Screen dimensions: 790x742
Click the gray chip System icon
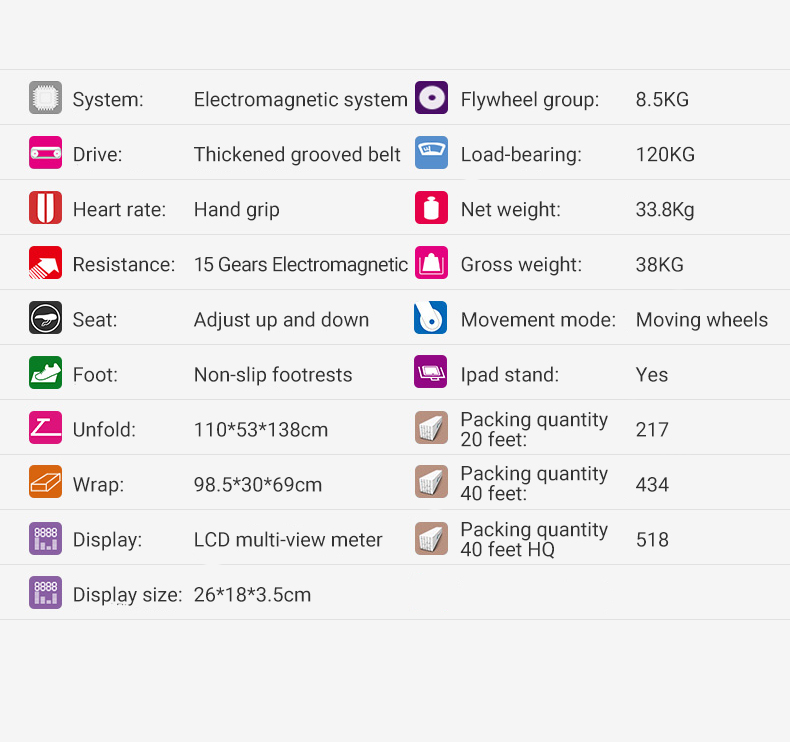(x=45, y=97)
